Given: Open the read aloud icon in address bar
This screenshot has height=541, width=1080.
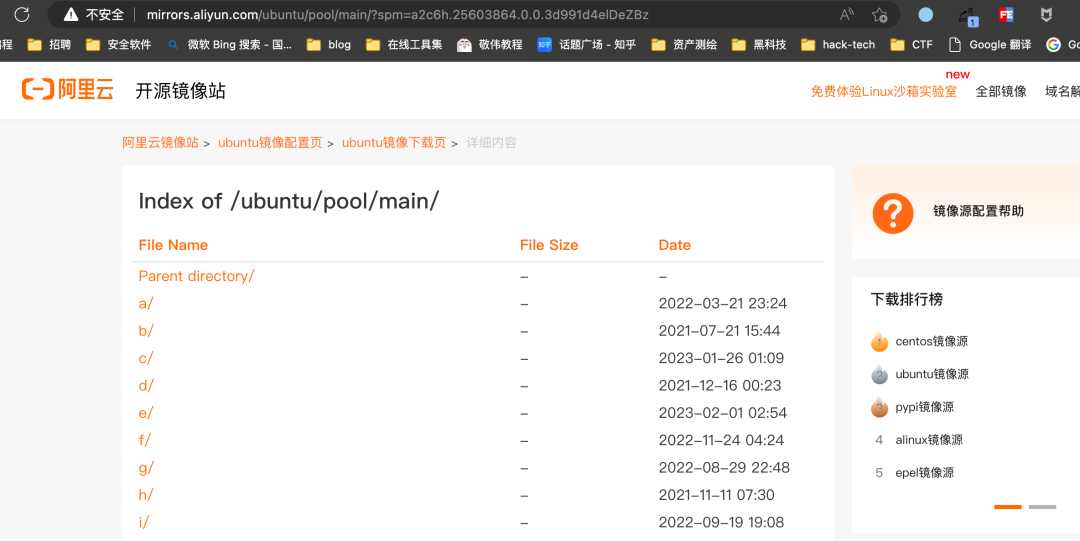Looking at the screenshot, I should pos(847,14).
